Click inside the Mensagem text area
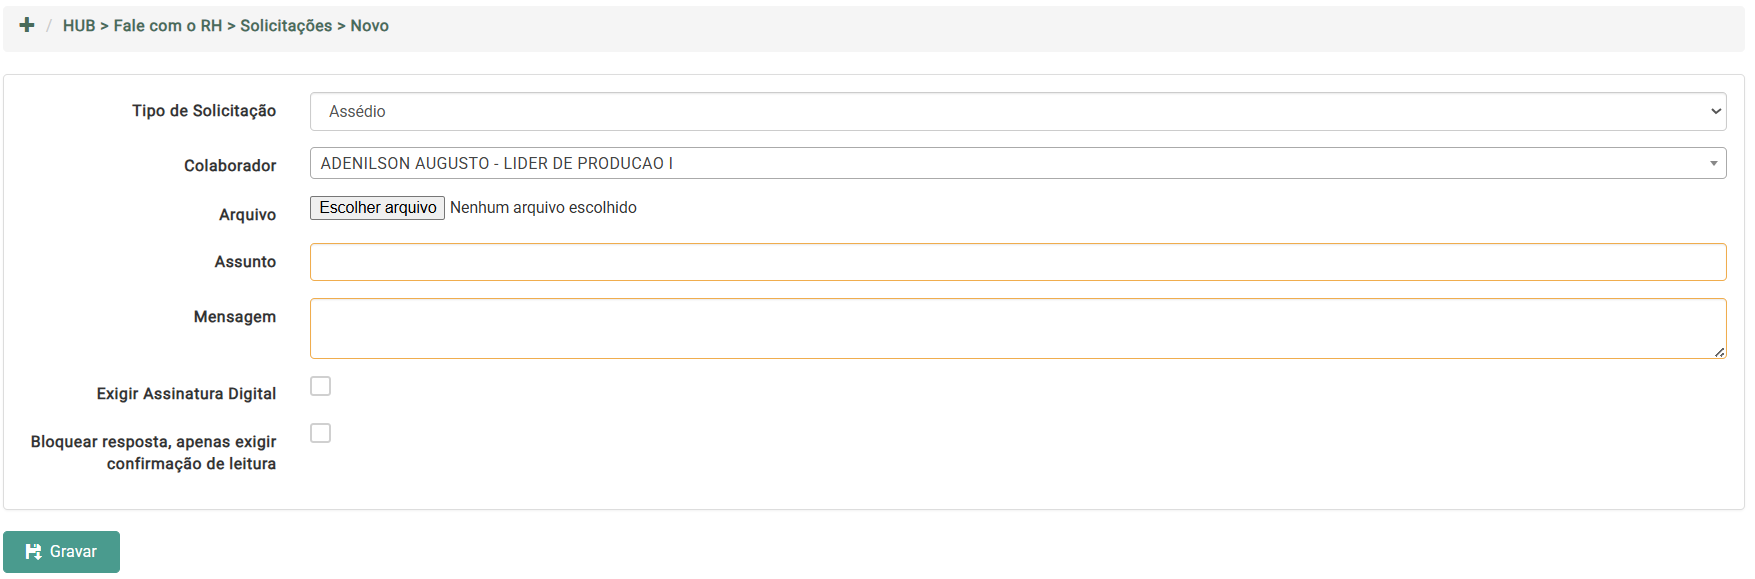 point(1017,328)
